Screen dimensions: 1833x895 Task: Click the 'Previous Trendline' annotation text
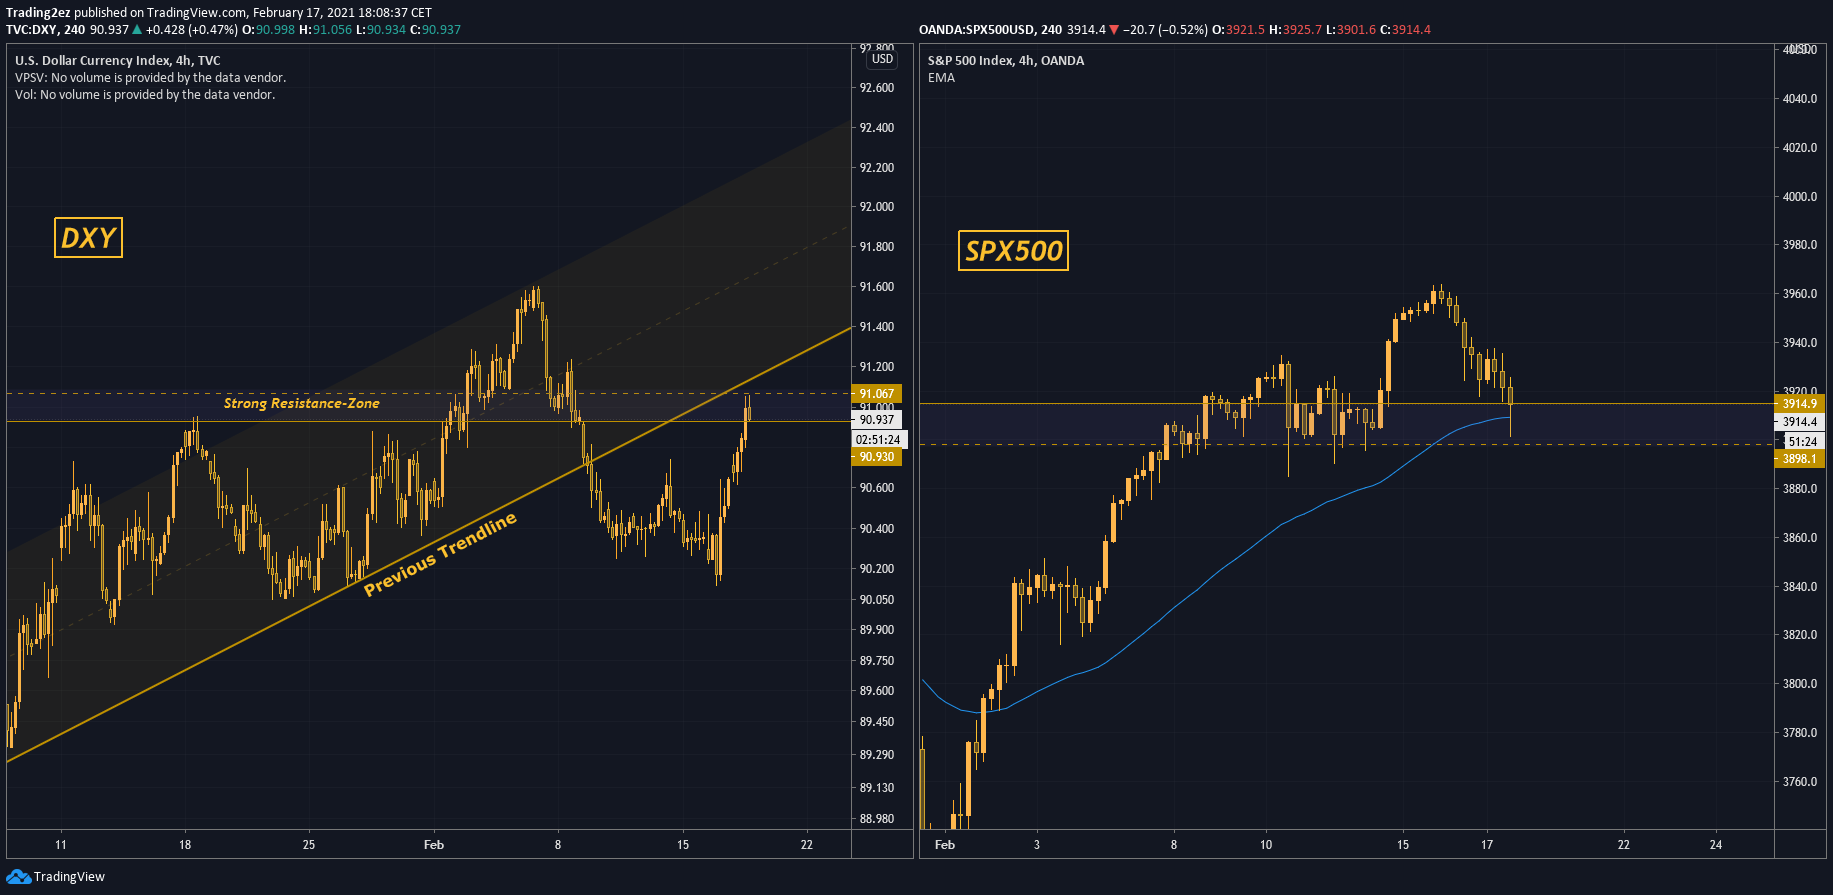[440, 553]
